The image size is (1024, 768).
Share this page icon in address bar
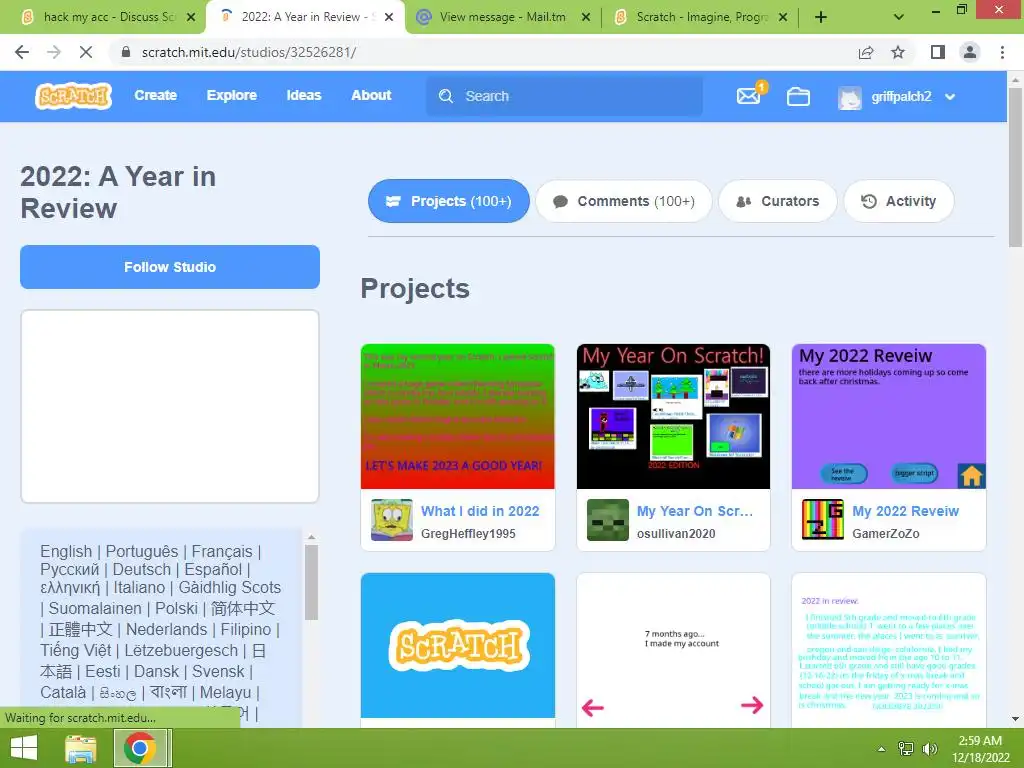coord(866,52)
